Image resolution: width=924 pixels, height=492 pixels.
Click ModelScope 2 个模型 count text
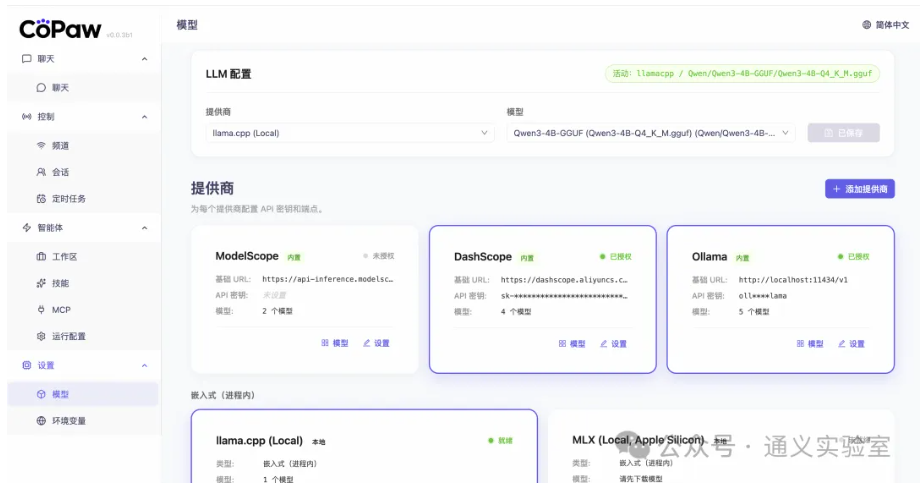(x=278, y=311)
